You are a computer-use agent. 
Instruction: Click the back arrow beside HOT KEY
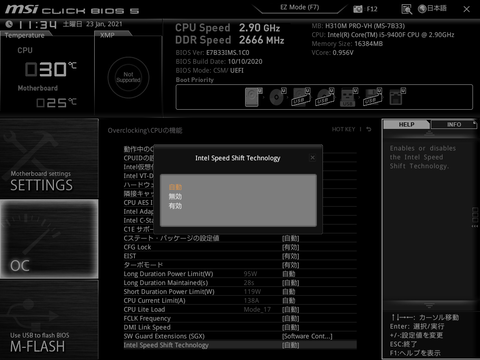click(x=369, y=129)
